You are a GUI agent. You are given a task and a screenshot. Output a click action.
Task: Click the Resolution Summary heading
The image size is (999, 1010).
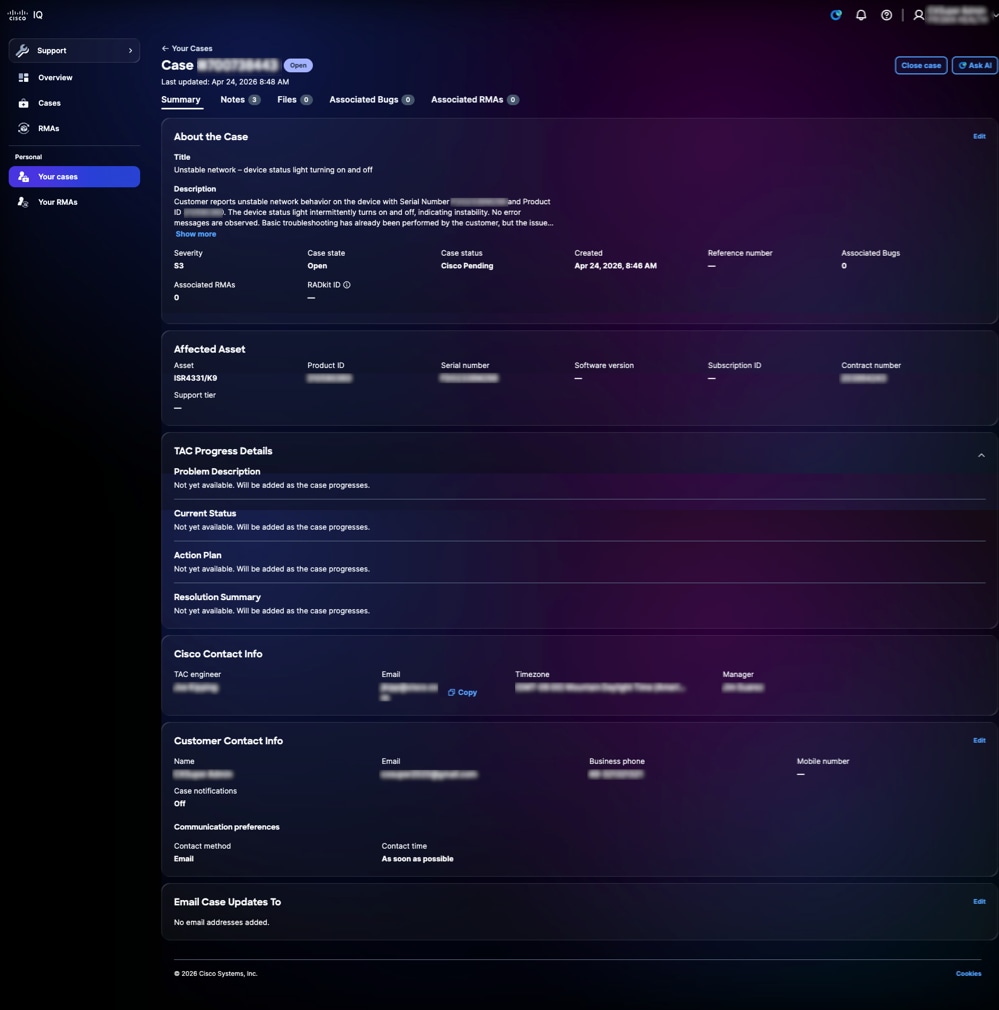point(217,597)
